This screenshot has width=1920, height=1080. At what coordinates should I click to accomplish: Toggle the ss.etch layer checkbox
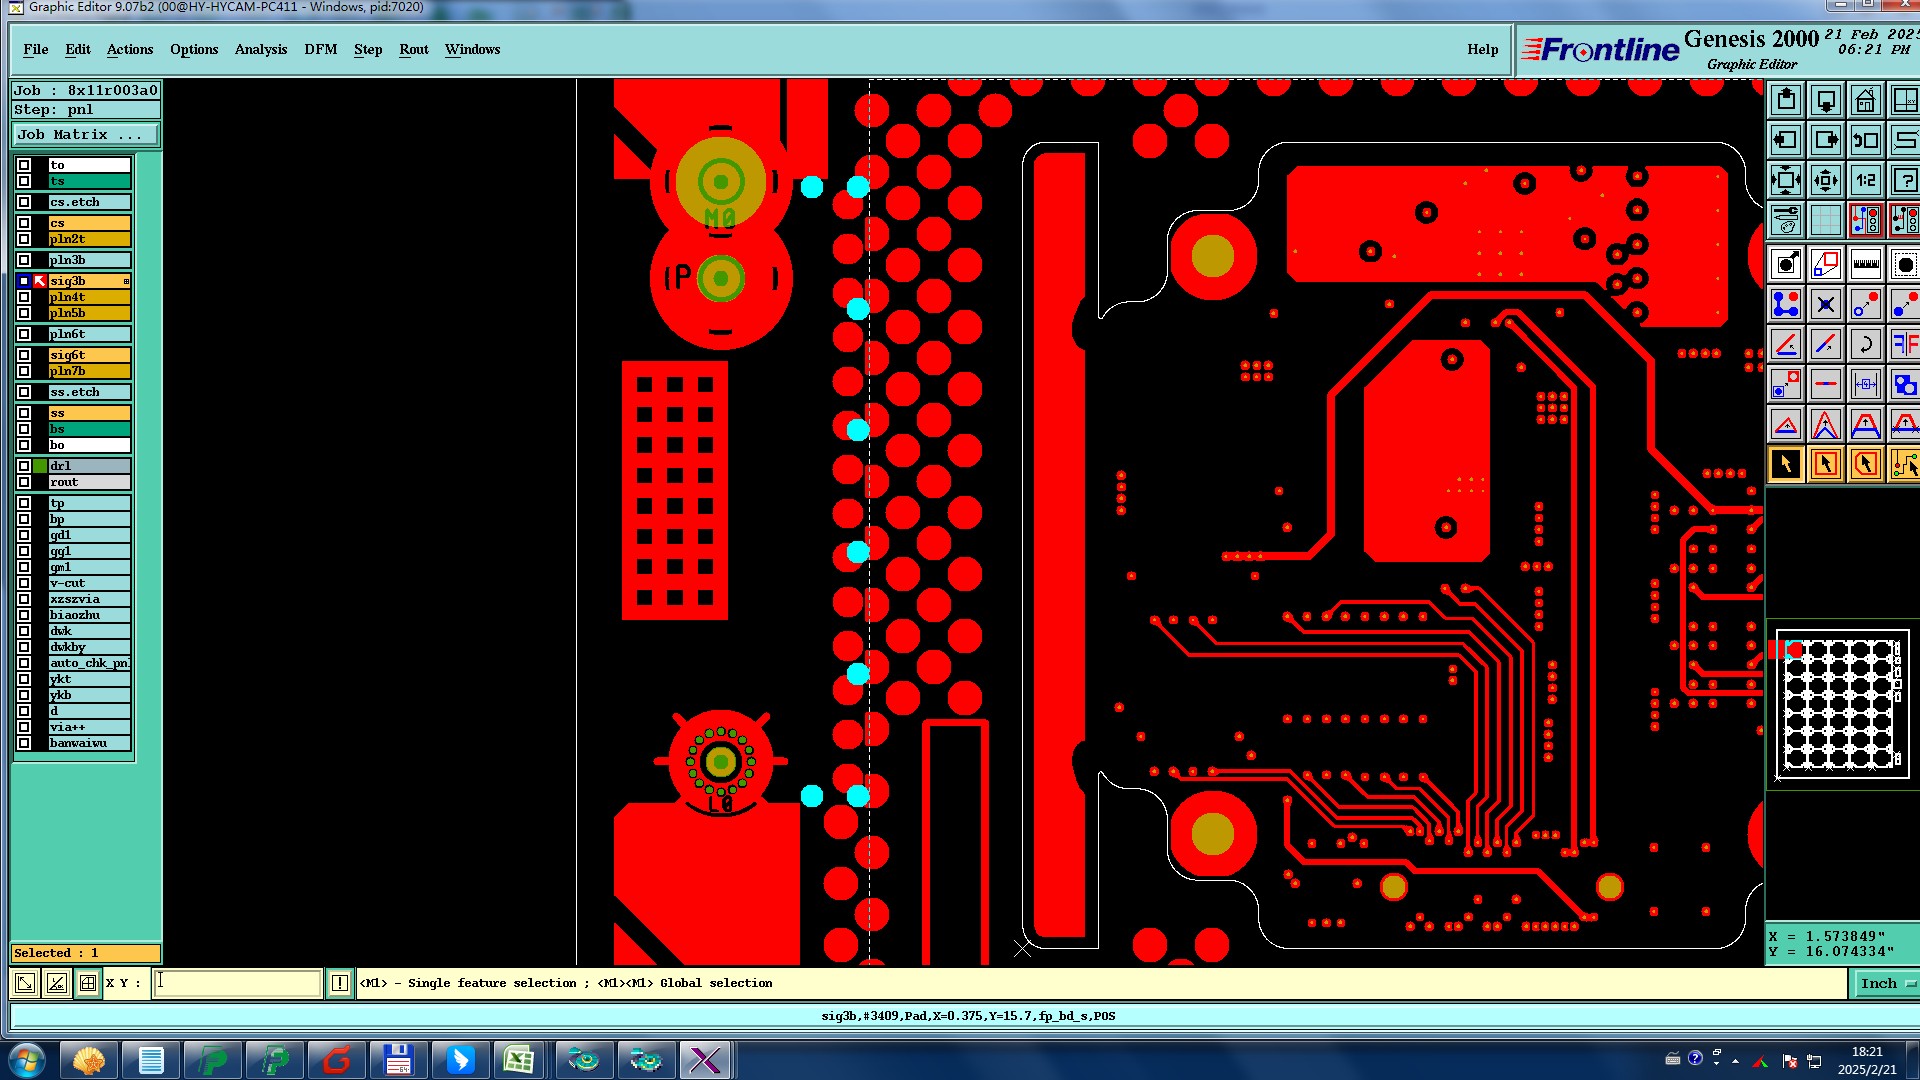pos(24,392)
